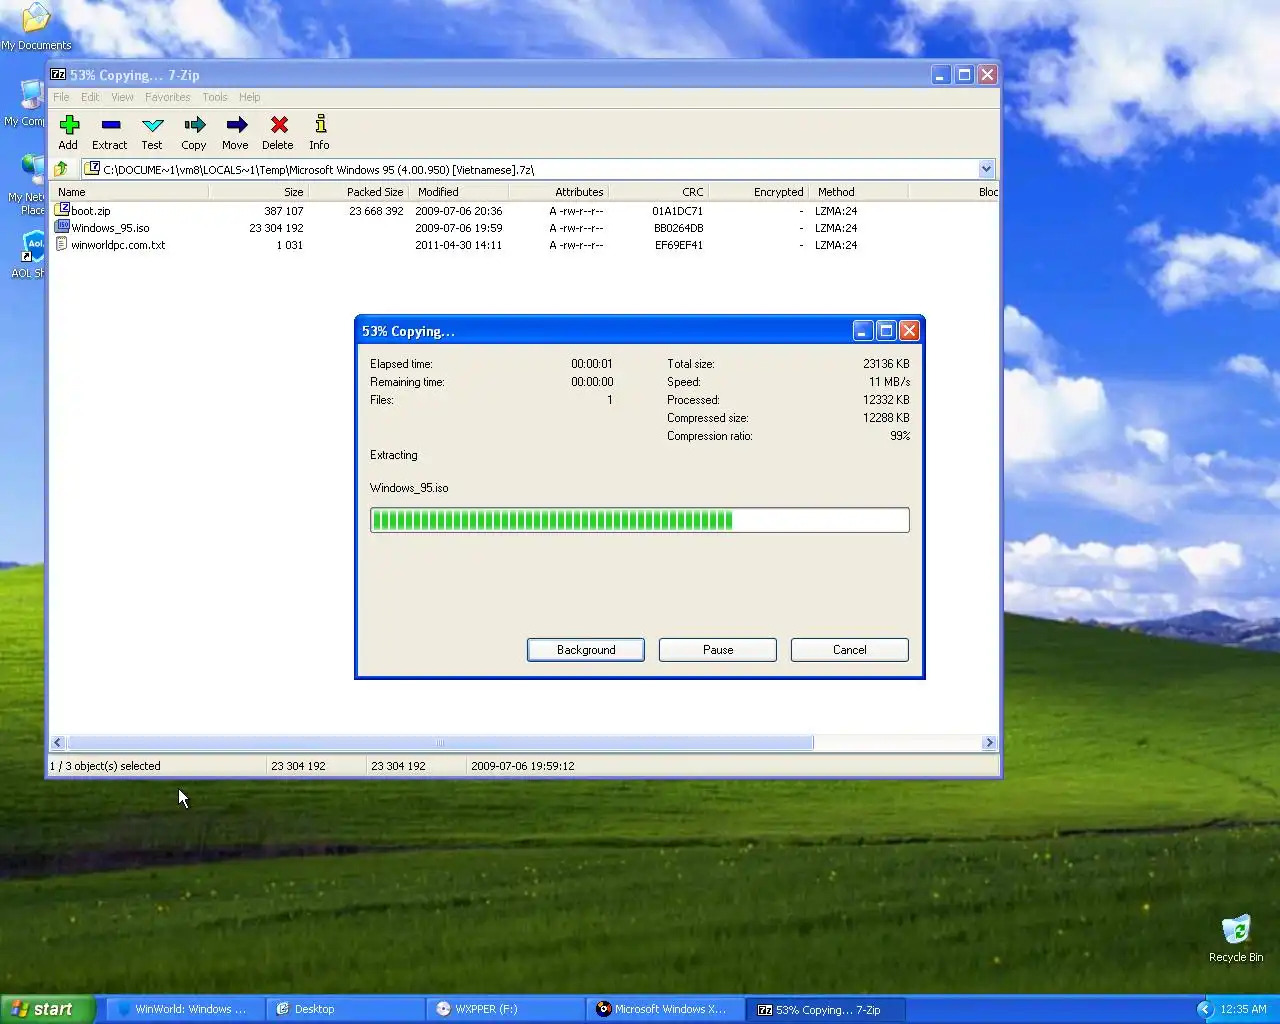
Task: Click the Start button
Action: [48, 1009]
